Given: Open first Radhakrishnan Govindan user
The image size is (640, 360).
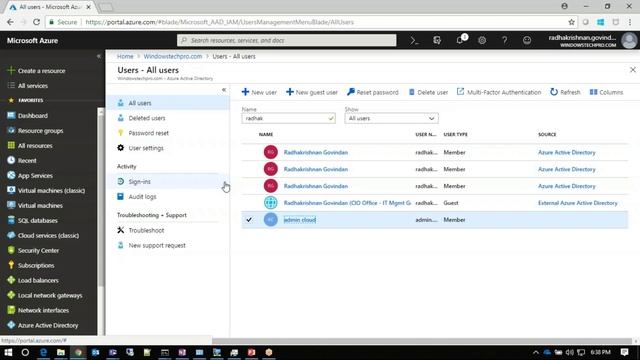Looking at the screenshot, I should pos(316,152).
